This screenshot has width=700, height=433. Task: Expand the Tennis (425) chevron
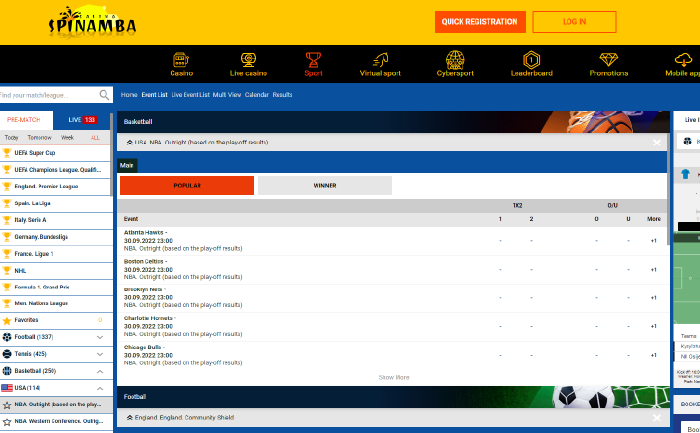[x=100, y=354]
